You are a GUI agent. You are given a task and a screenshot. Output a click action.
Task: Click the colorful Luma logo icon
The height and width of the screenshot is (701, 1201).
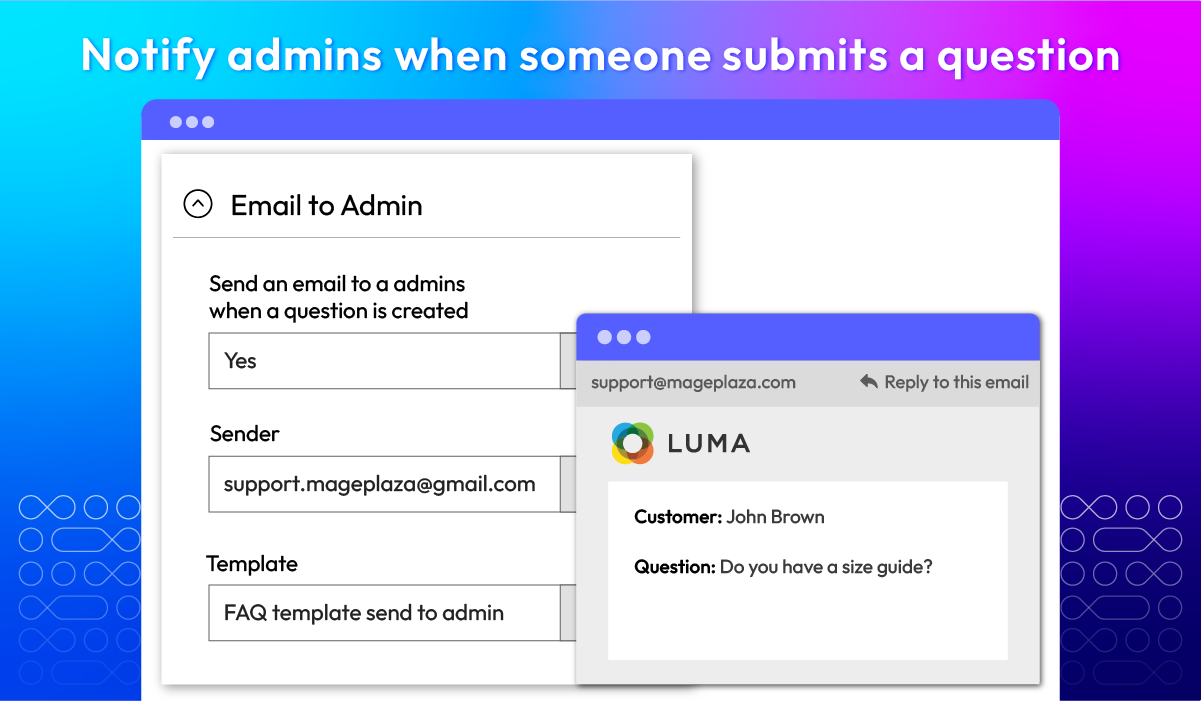632,443
